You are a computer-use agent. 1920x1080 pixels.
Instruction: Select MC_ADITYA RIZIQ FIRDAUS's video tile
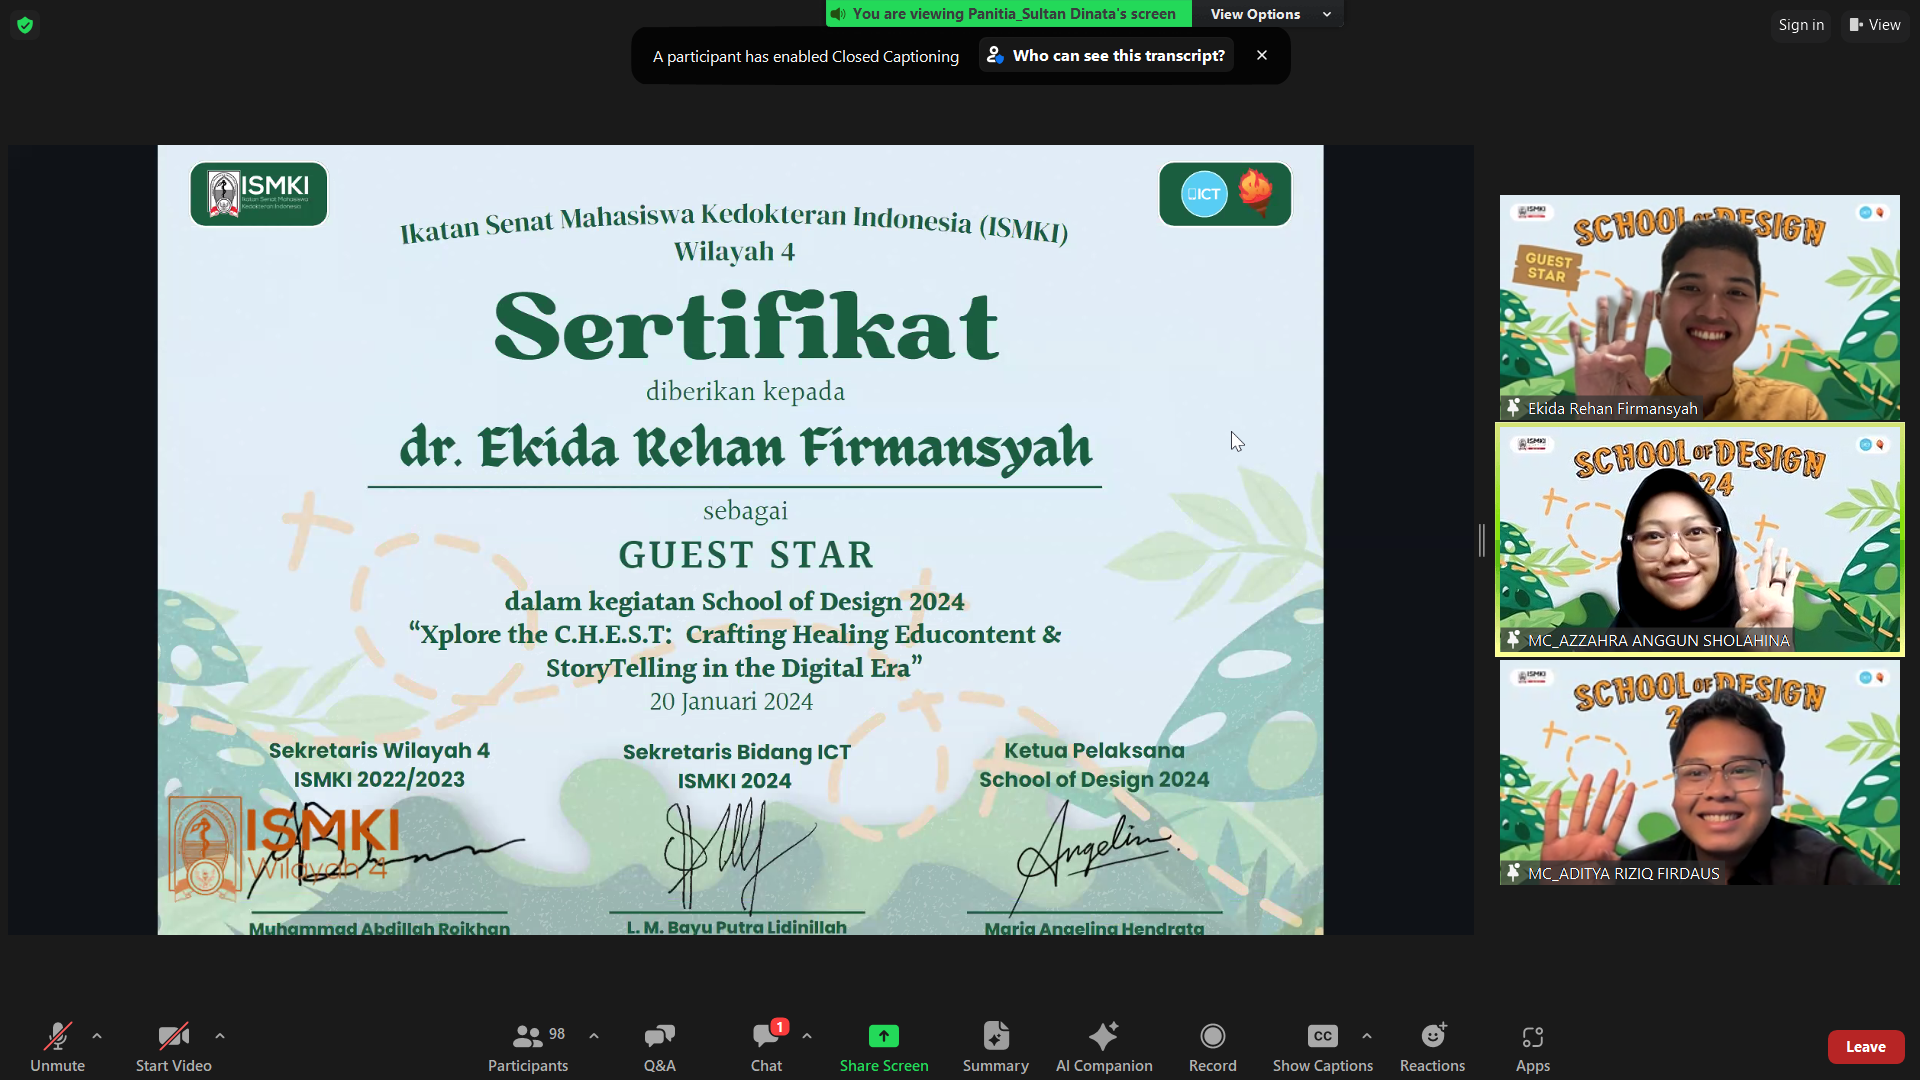click(1698, 772)
